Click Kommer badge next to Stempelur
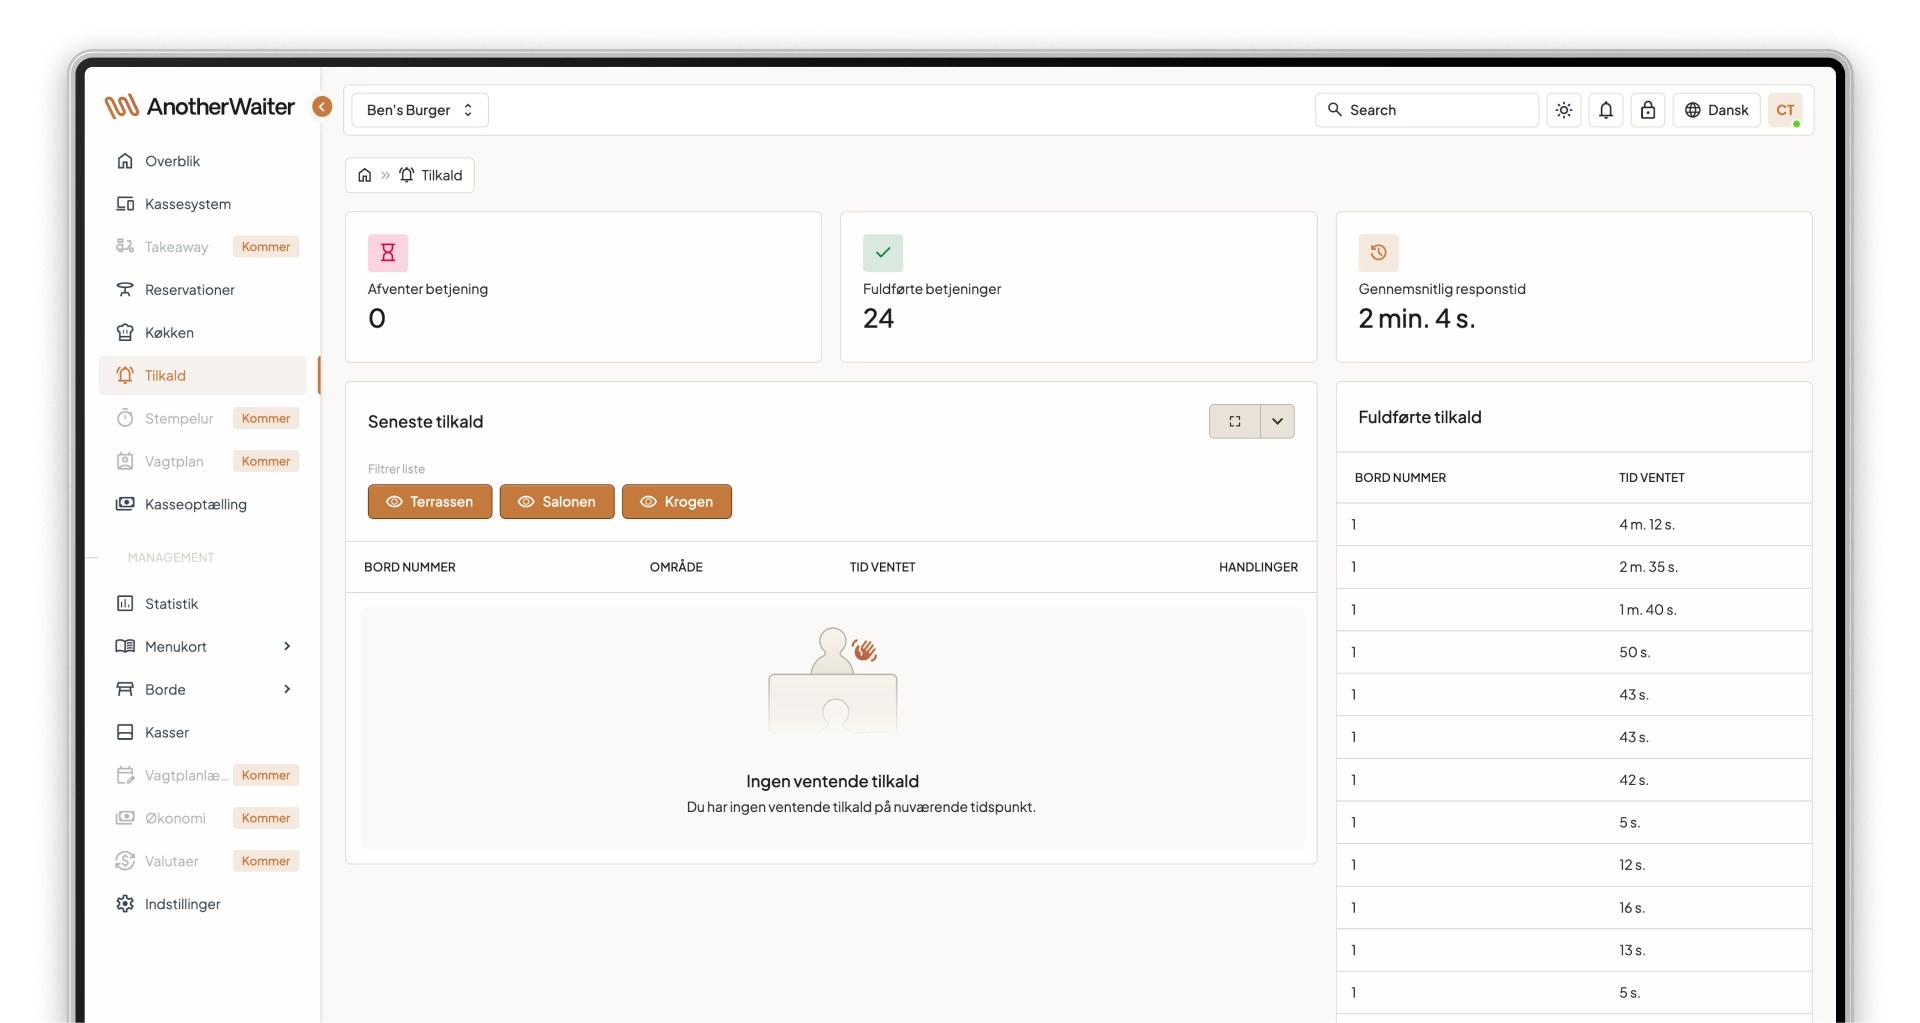The height and width of the screenshot is (1023, 1920). tap(266, 418)
